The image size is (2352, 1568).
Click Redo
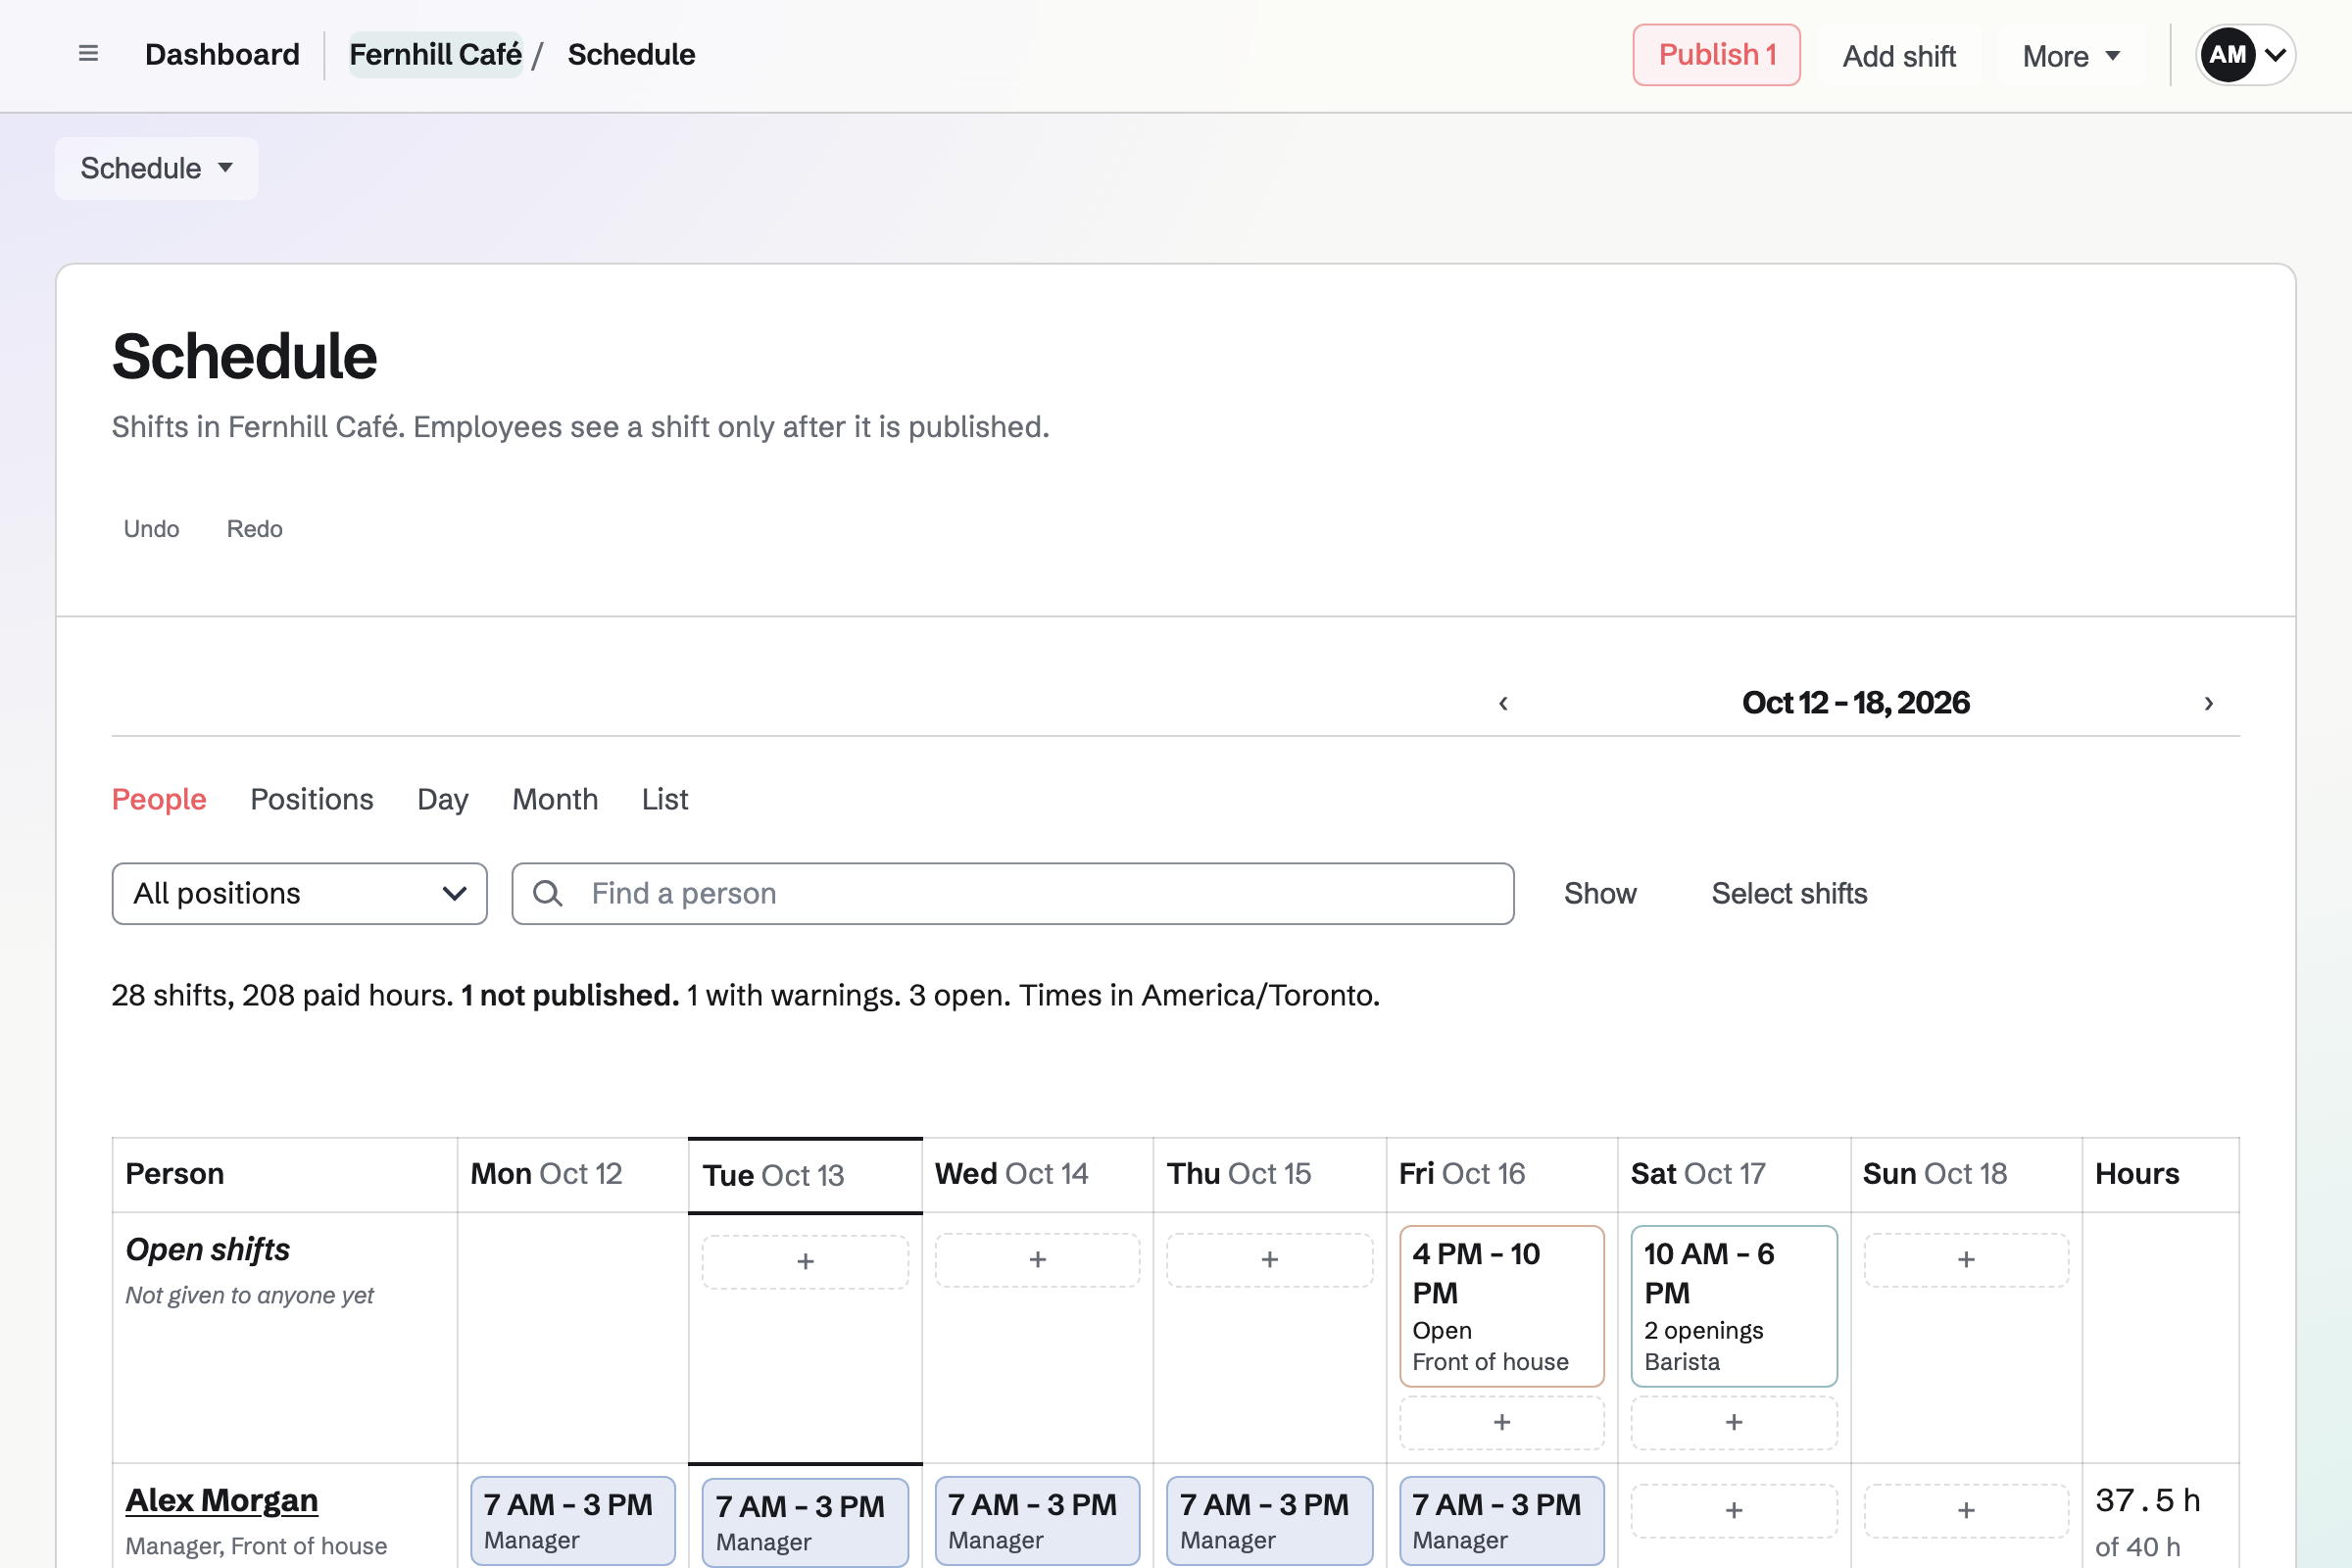[x=255, y=529]
